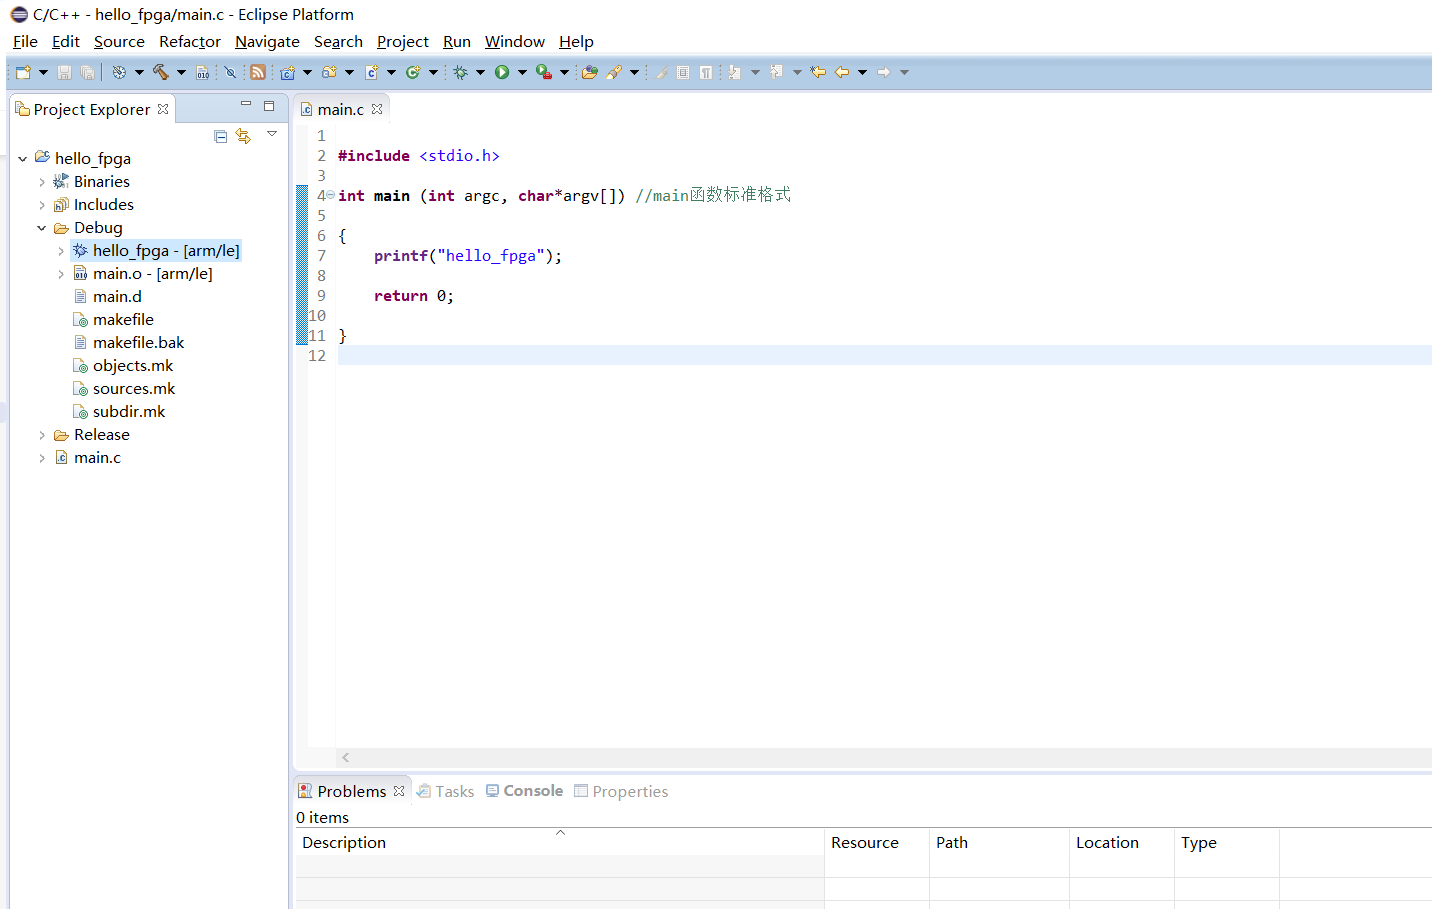Expand the Release folder

click(41, 434)
